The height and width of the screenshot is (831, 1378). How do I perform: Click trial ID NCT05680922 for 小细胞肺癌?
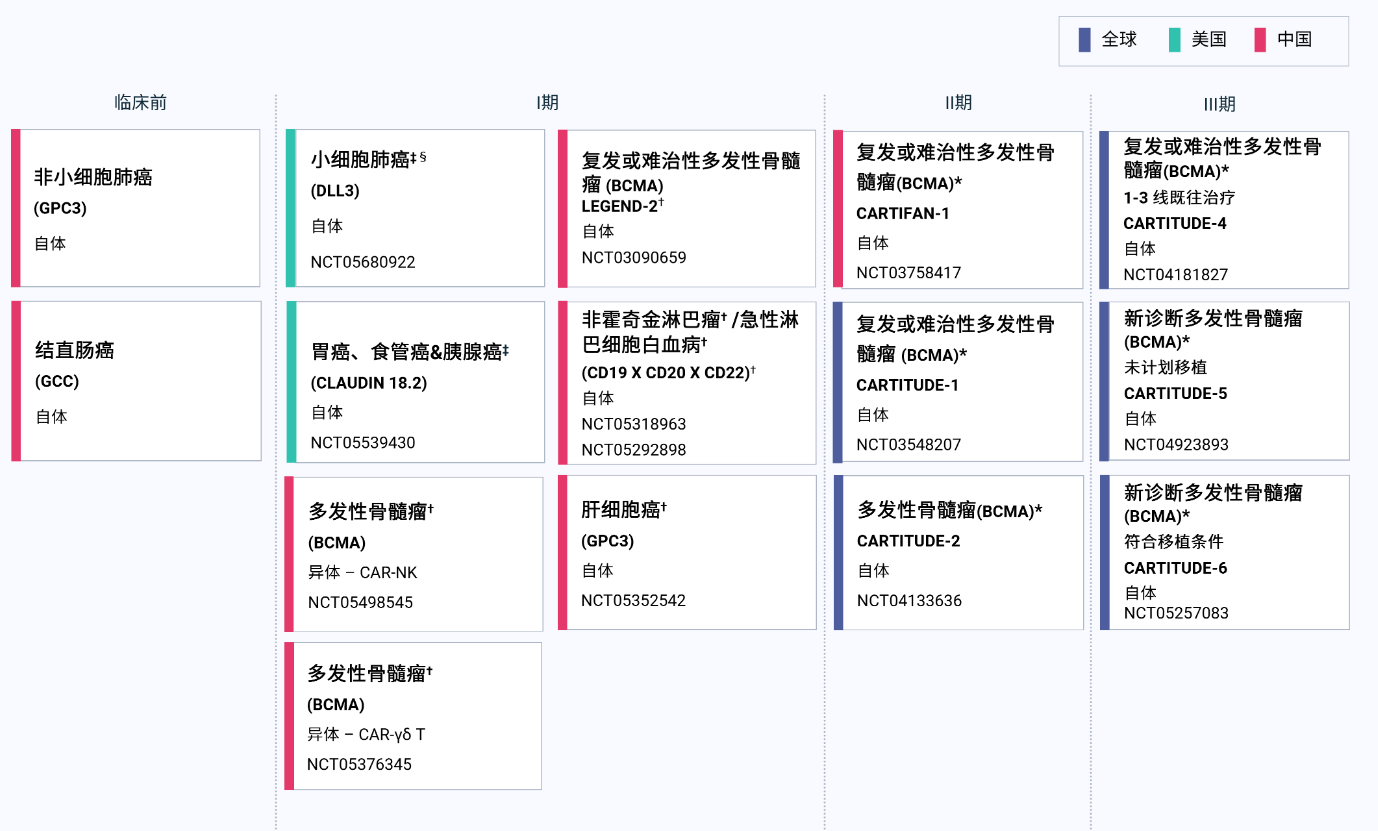(363, 262)
